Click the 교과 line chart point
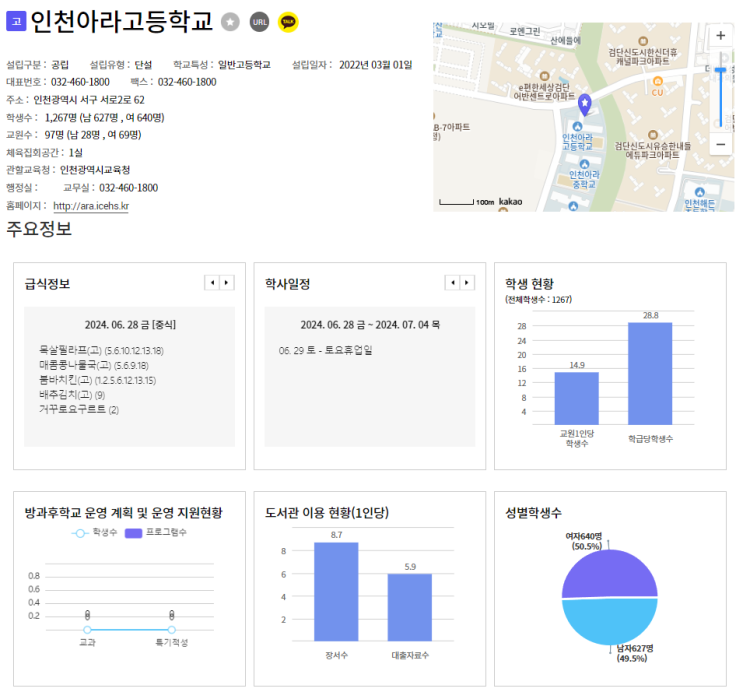 (x=87, y=630)
